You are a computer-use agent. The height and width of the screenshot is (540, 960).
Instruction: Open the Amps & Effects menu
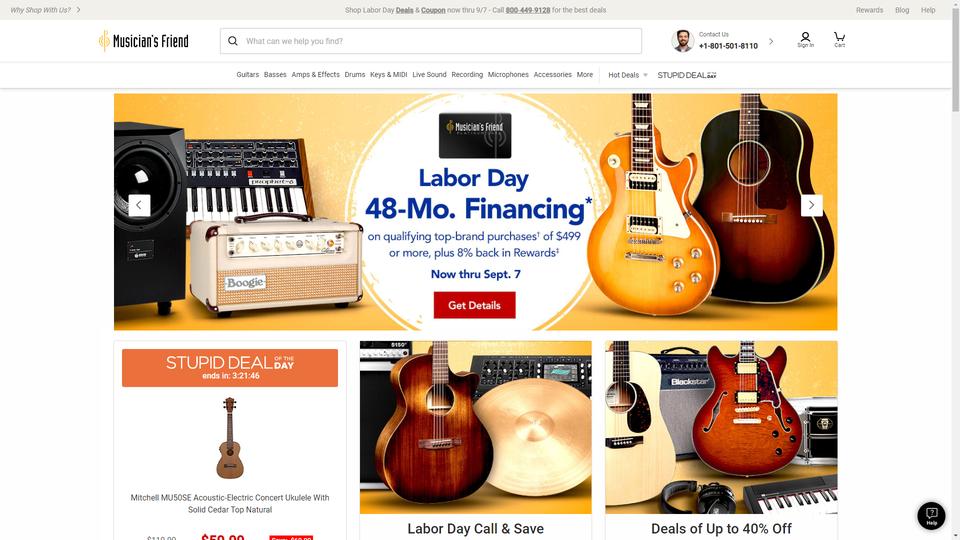point(315,75)
